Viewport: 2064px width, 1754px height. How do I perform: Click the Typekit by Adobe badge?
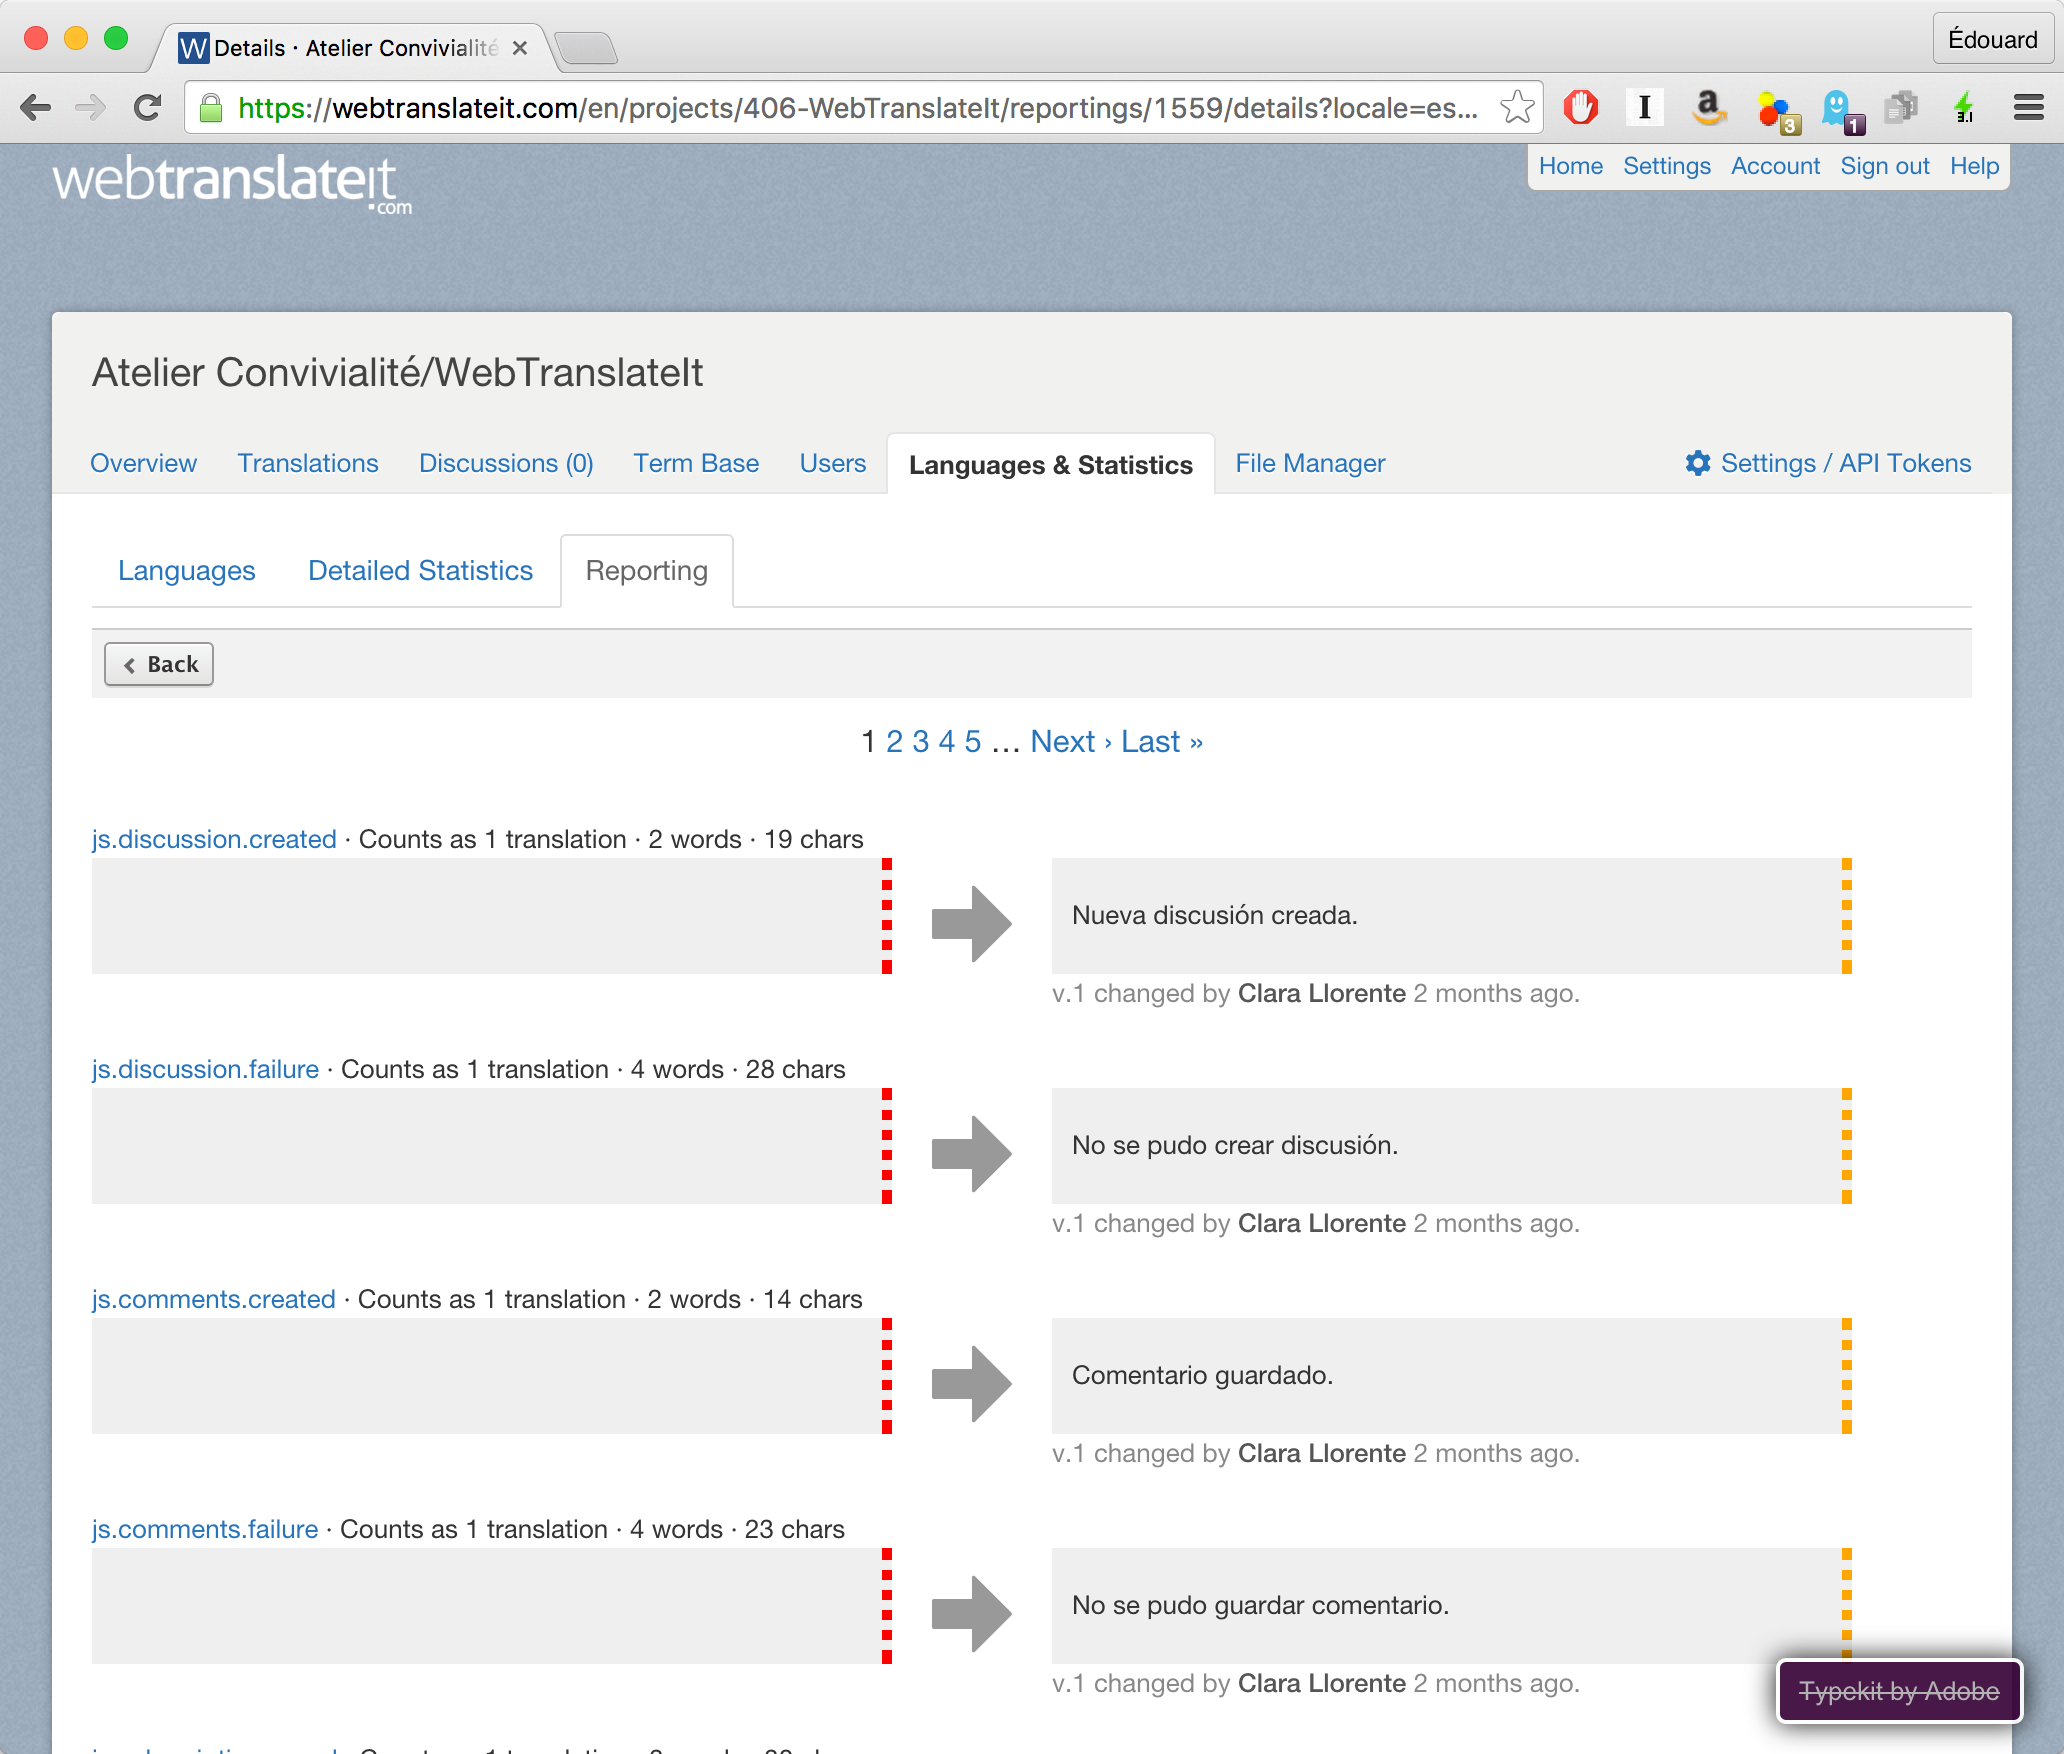(1898, 1691)
